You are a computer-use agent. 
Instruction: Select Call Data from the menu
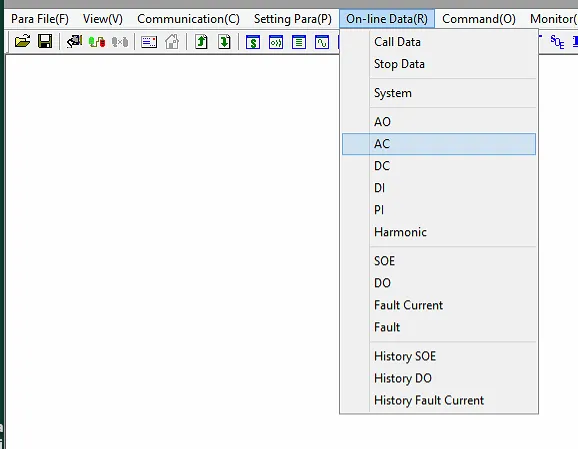click(x=439, y=42)
